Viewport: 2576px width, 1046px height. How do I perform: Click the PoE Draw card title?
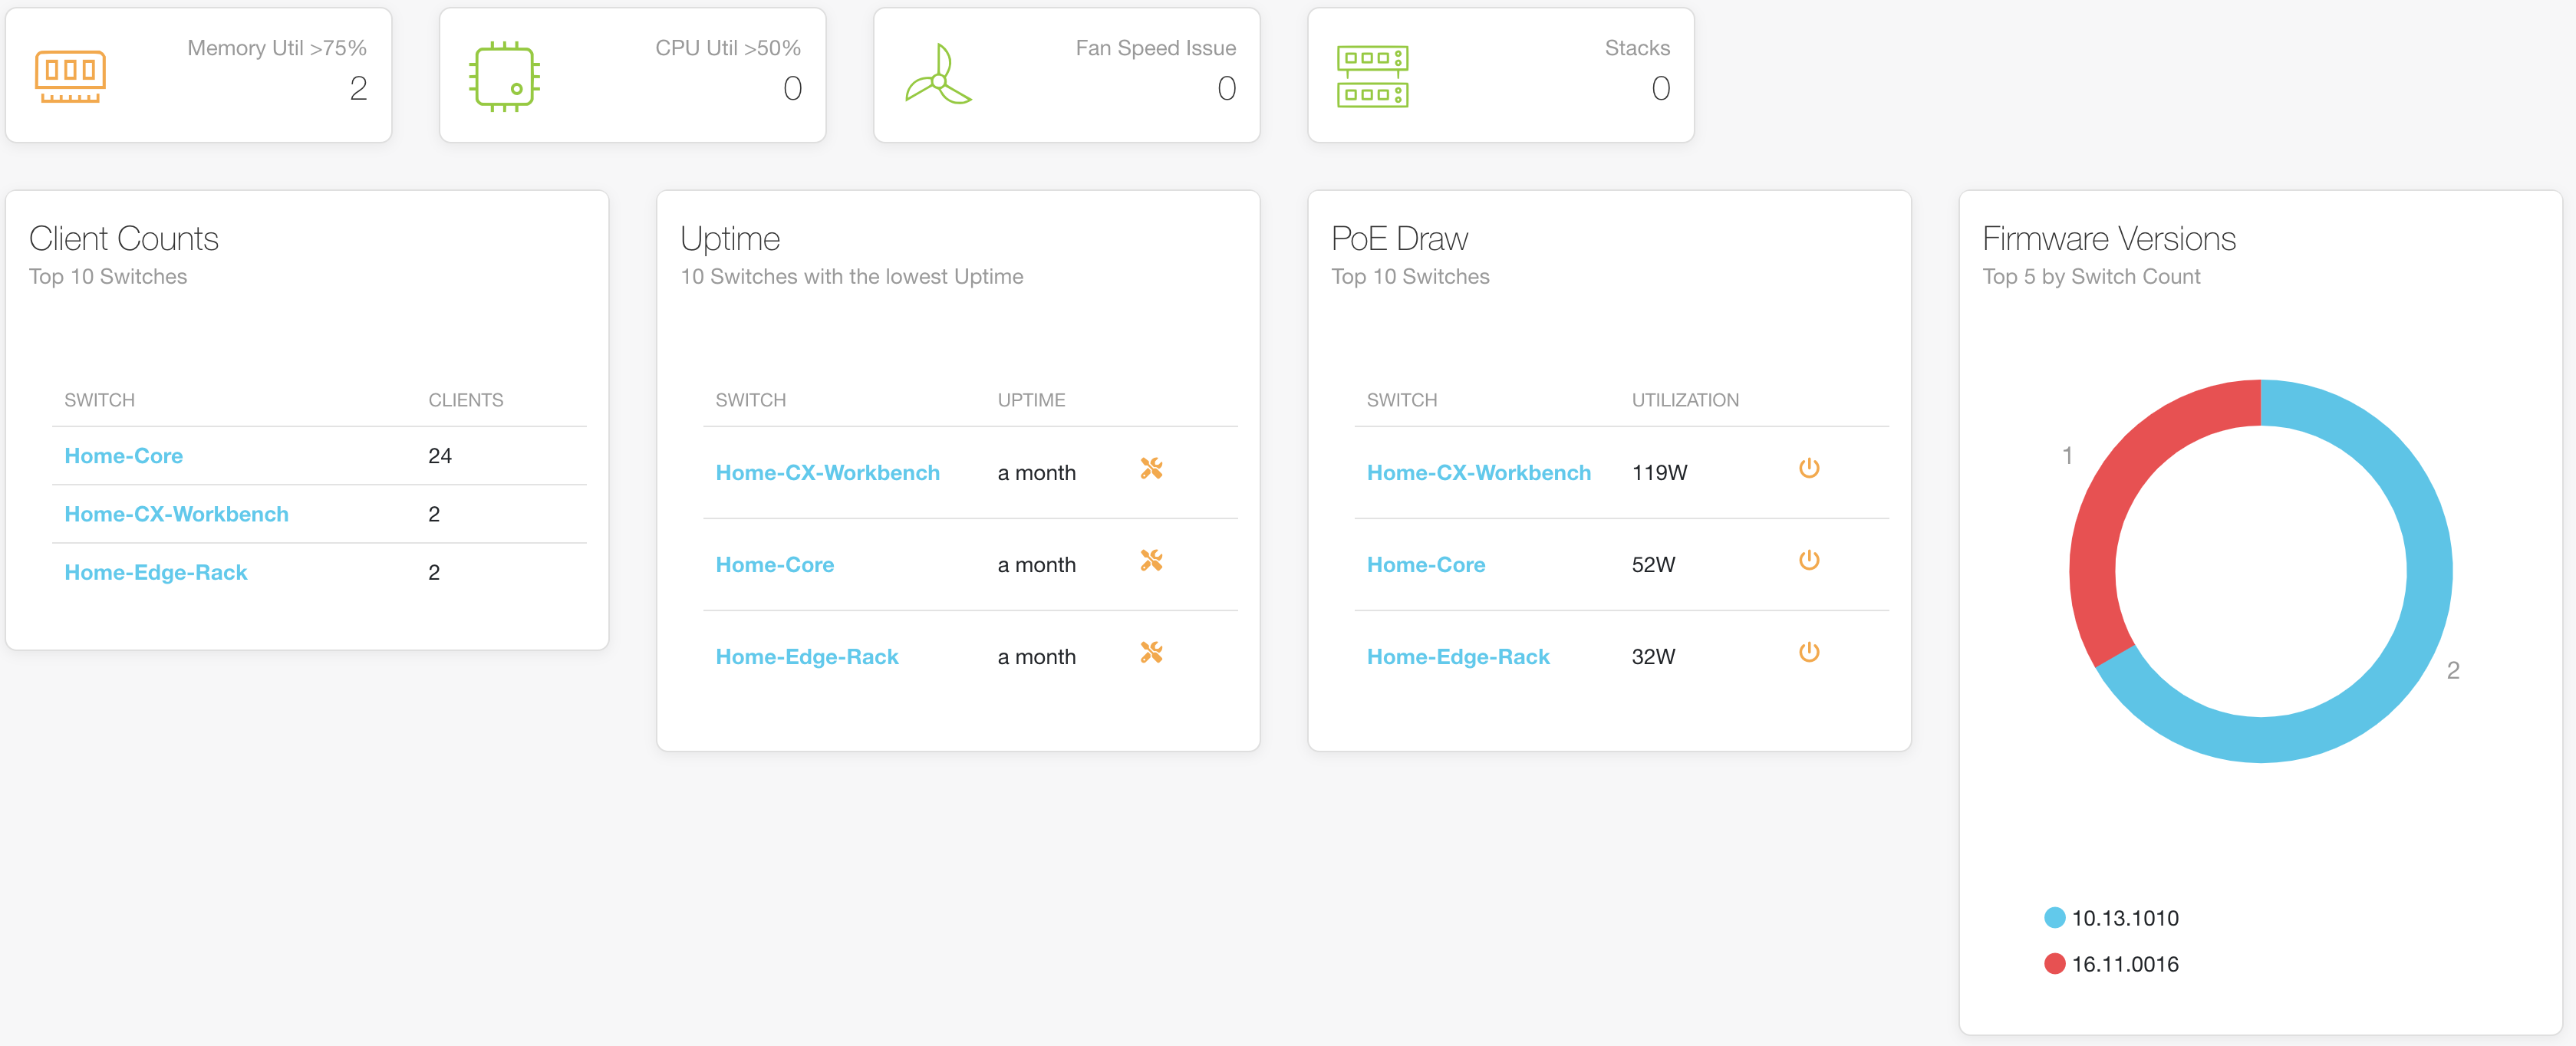[x=1399, y=239]
